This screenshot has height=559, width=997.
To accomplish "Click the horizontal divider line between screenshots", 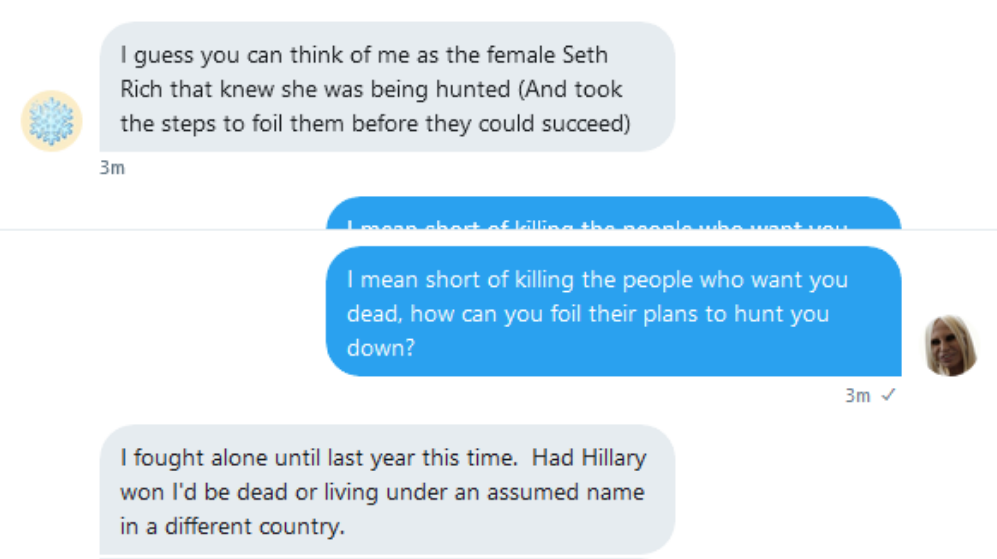I will pos(498,230).
